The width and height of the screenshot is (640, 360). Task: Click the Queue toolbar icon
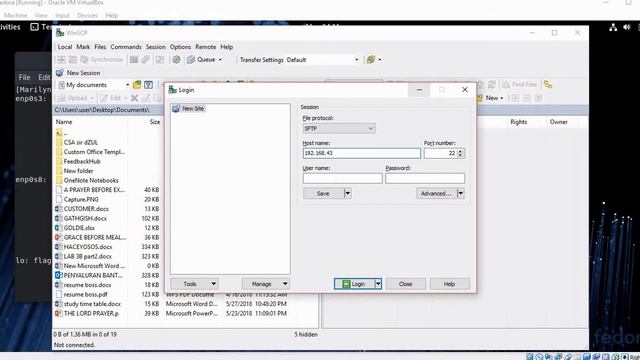tap(191, 60)
